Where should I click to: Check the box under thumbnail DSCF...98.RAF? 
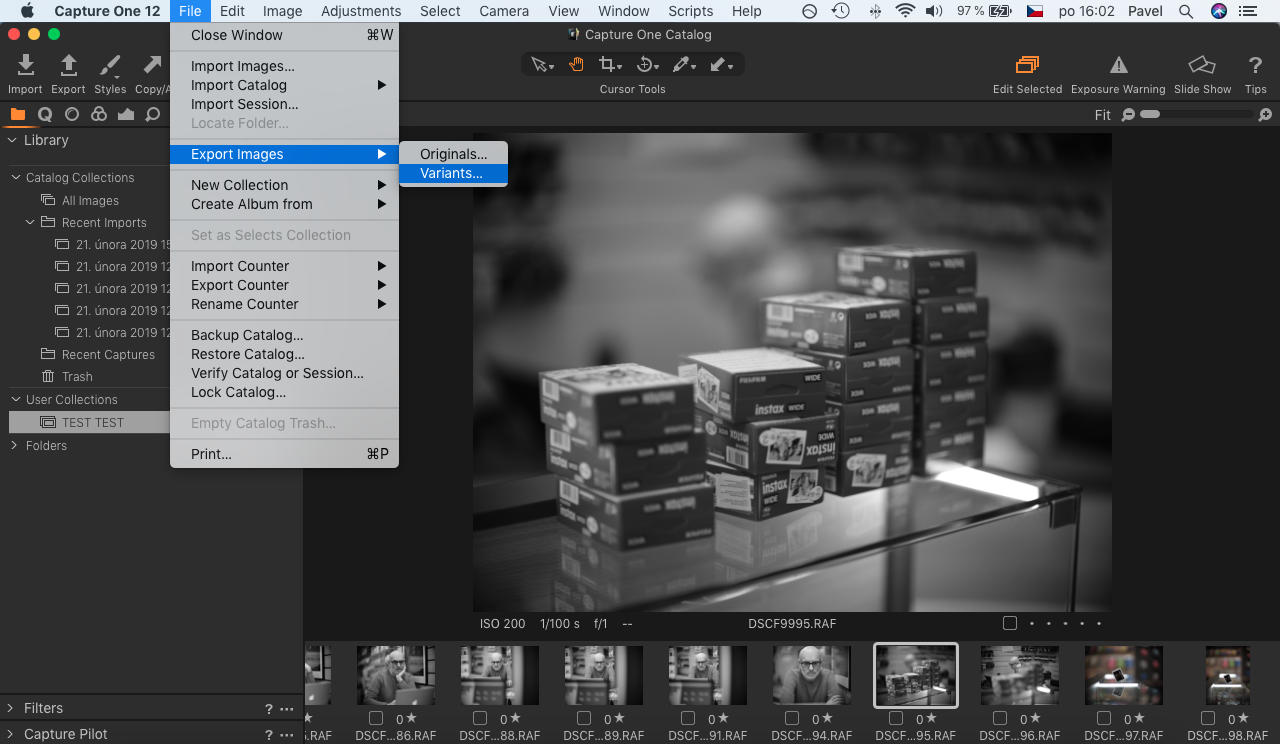1207,718
